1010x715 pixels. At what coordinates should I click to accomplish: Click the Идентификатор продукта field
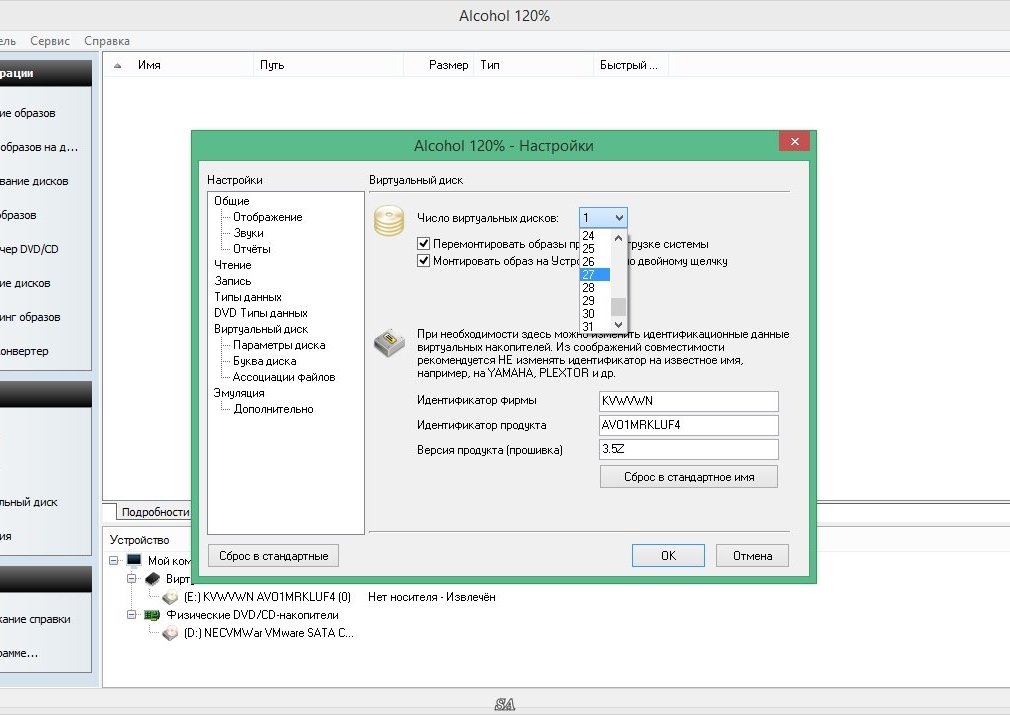pyautogui.click(x=689, y=425)
